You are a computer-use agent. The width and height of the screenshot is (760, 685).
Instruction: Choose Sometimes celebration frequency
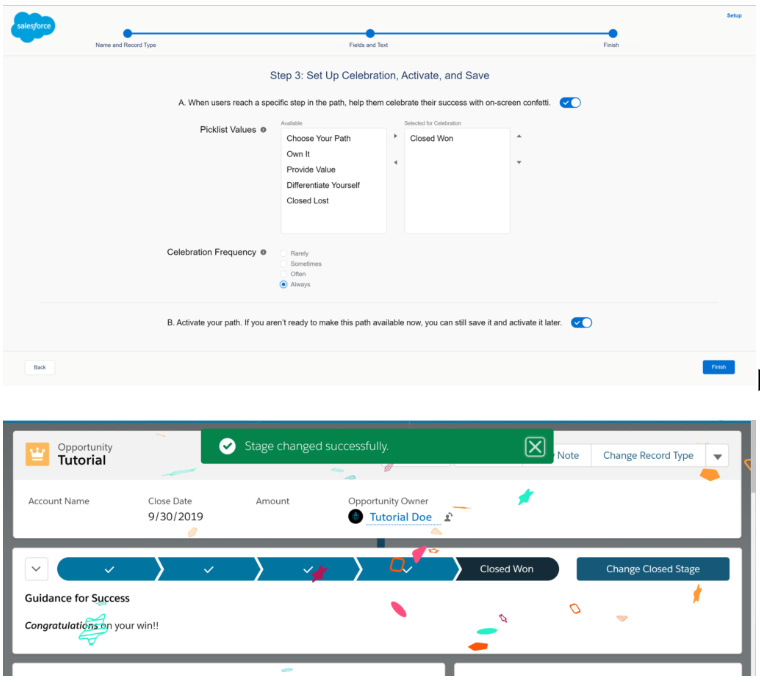tap(284, 264)
